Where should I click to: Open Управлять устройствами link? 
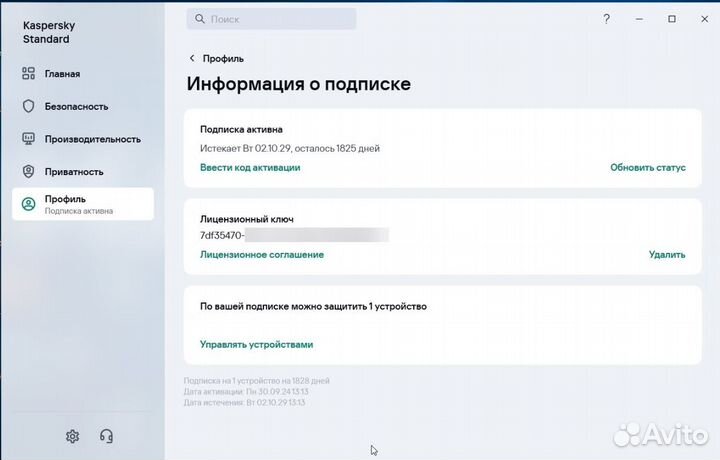[257, 344]
